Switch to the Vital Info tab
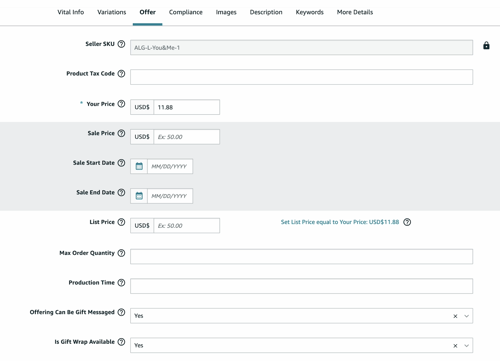500x361 pixels. pyautogui.click(x=71, y=12)
